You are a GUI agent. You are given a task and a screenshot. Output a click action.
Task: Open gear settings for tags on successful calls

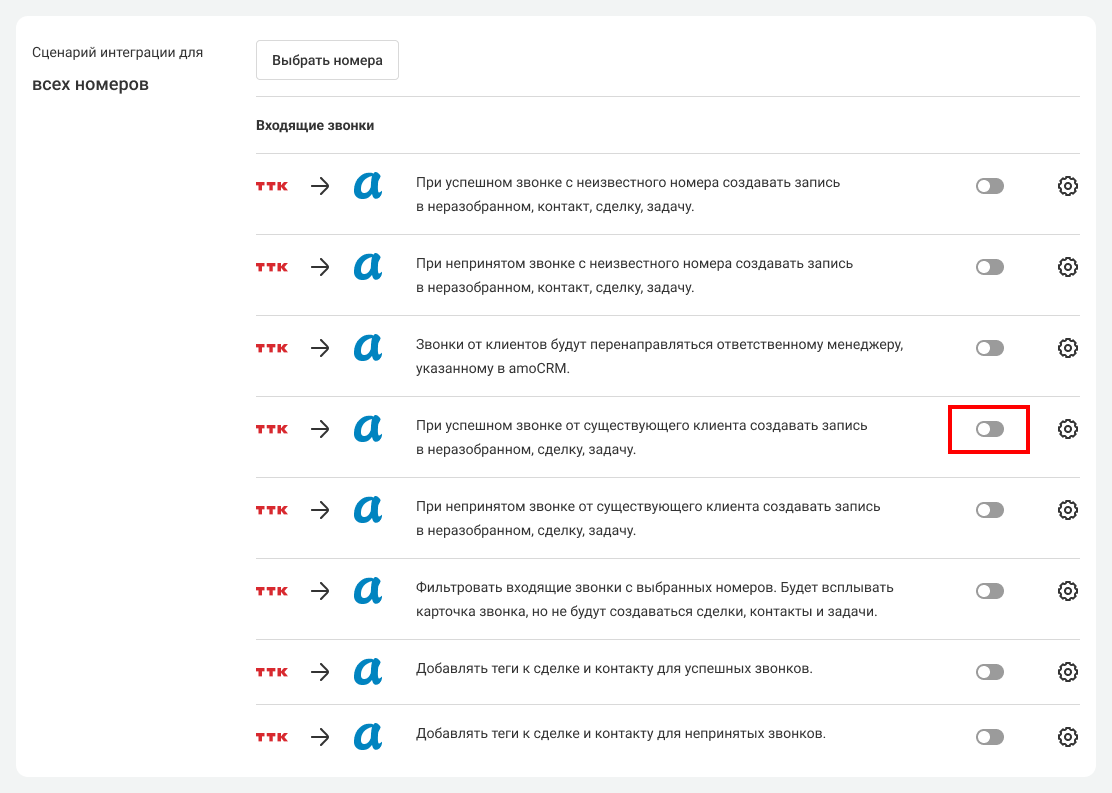coord(1067,672)
